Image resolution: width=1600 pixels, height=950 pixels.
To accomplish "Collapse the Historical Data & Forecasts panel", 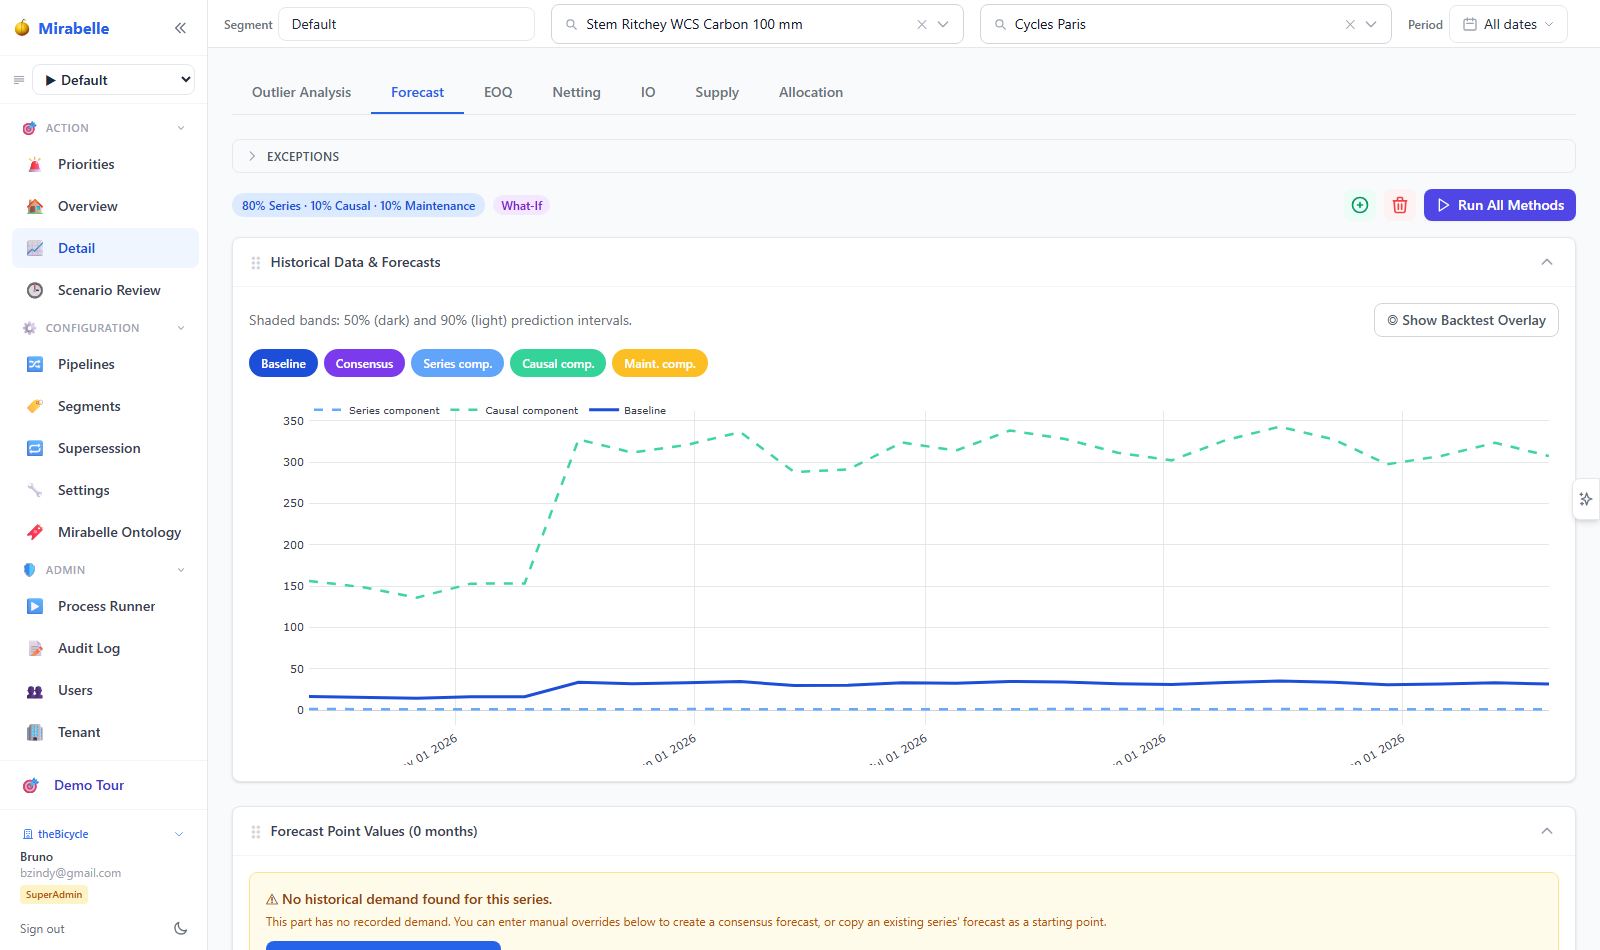I will click(x=1547, y=262).
